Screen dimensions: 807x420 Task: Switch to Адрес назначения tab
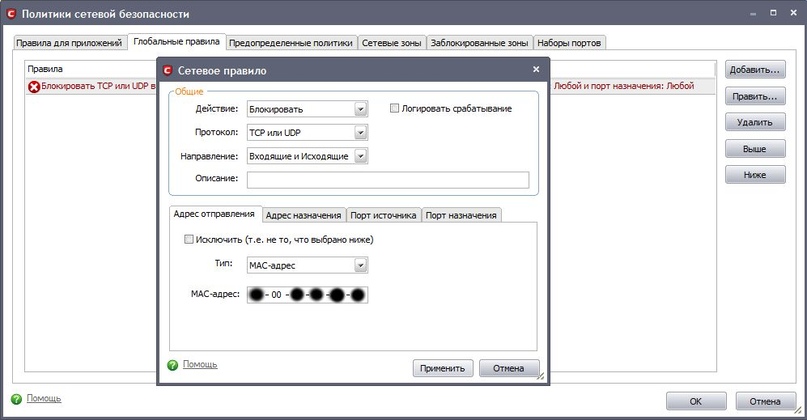point(304,215)
